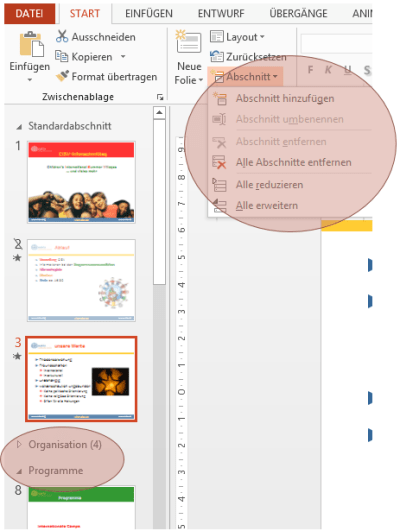The image size is (400, 531).
Task: Click the Abschnitt umbenennen icon
Action: [x=219, y=119]
